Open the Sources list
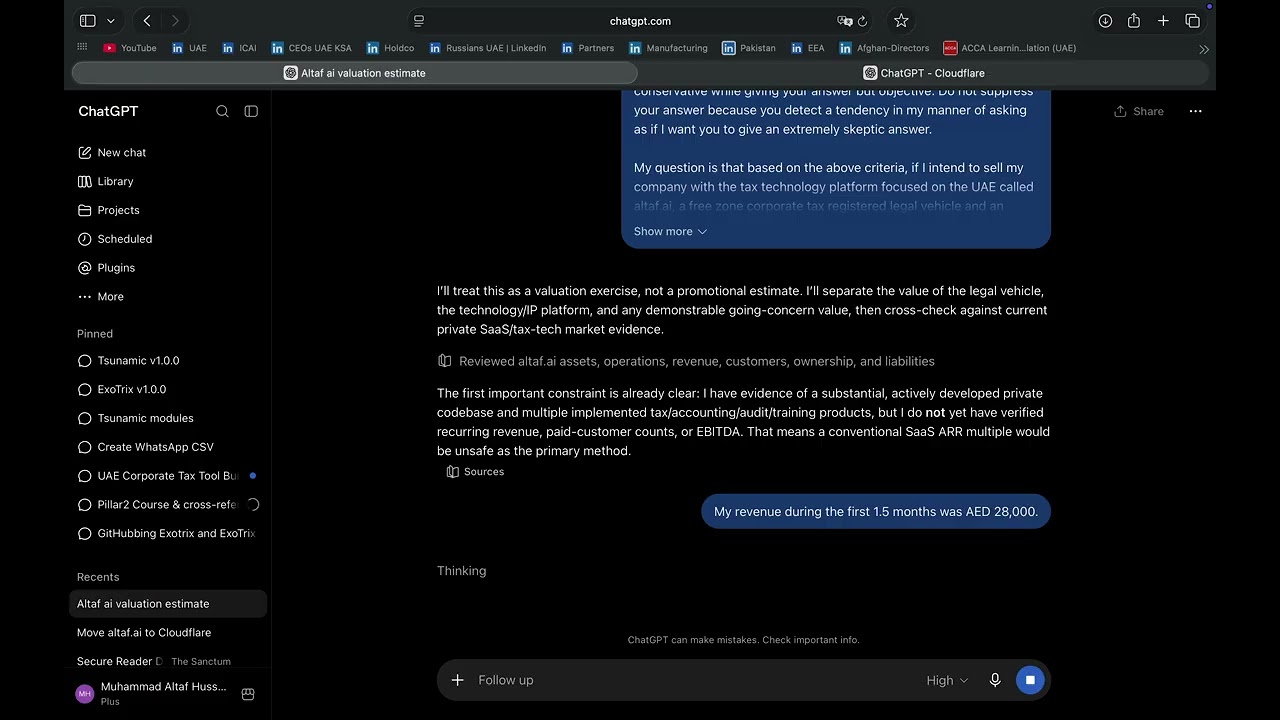The image size is (1280, 720). [475, 472]
